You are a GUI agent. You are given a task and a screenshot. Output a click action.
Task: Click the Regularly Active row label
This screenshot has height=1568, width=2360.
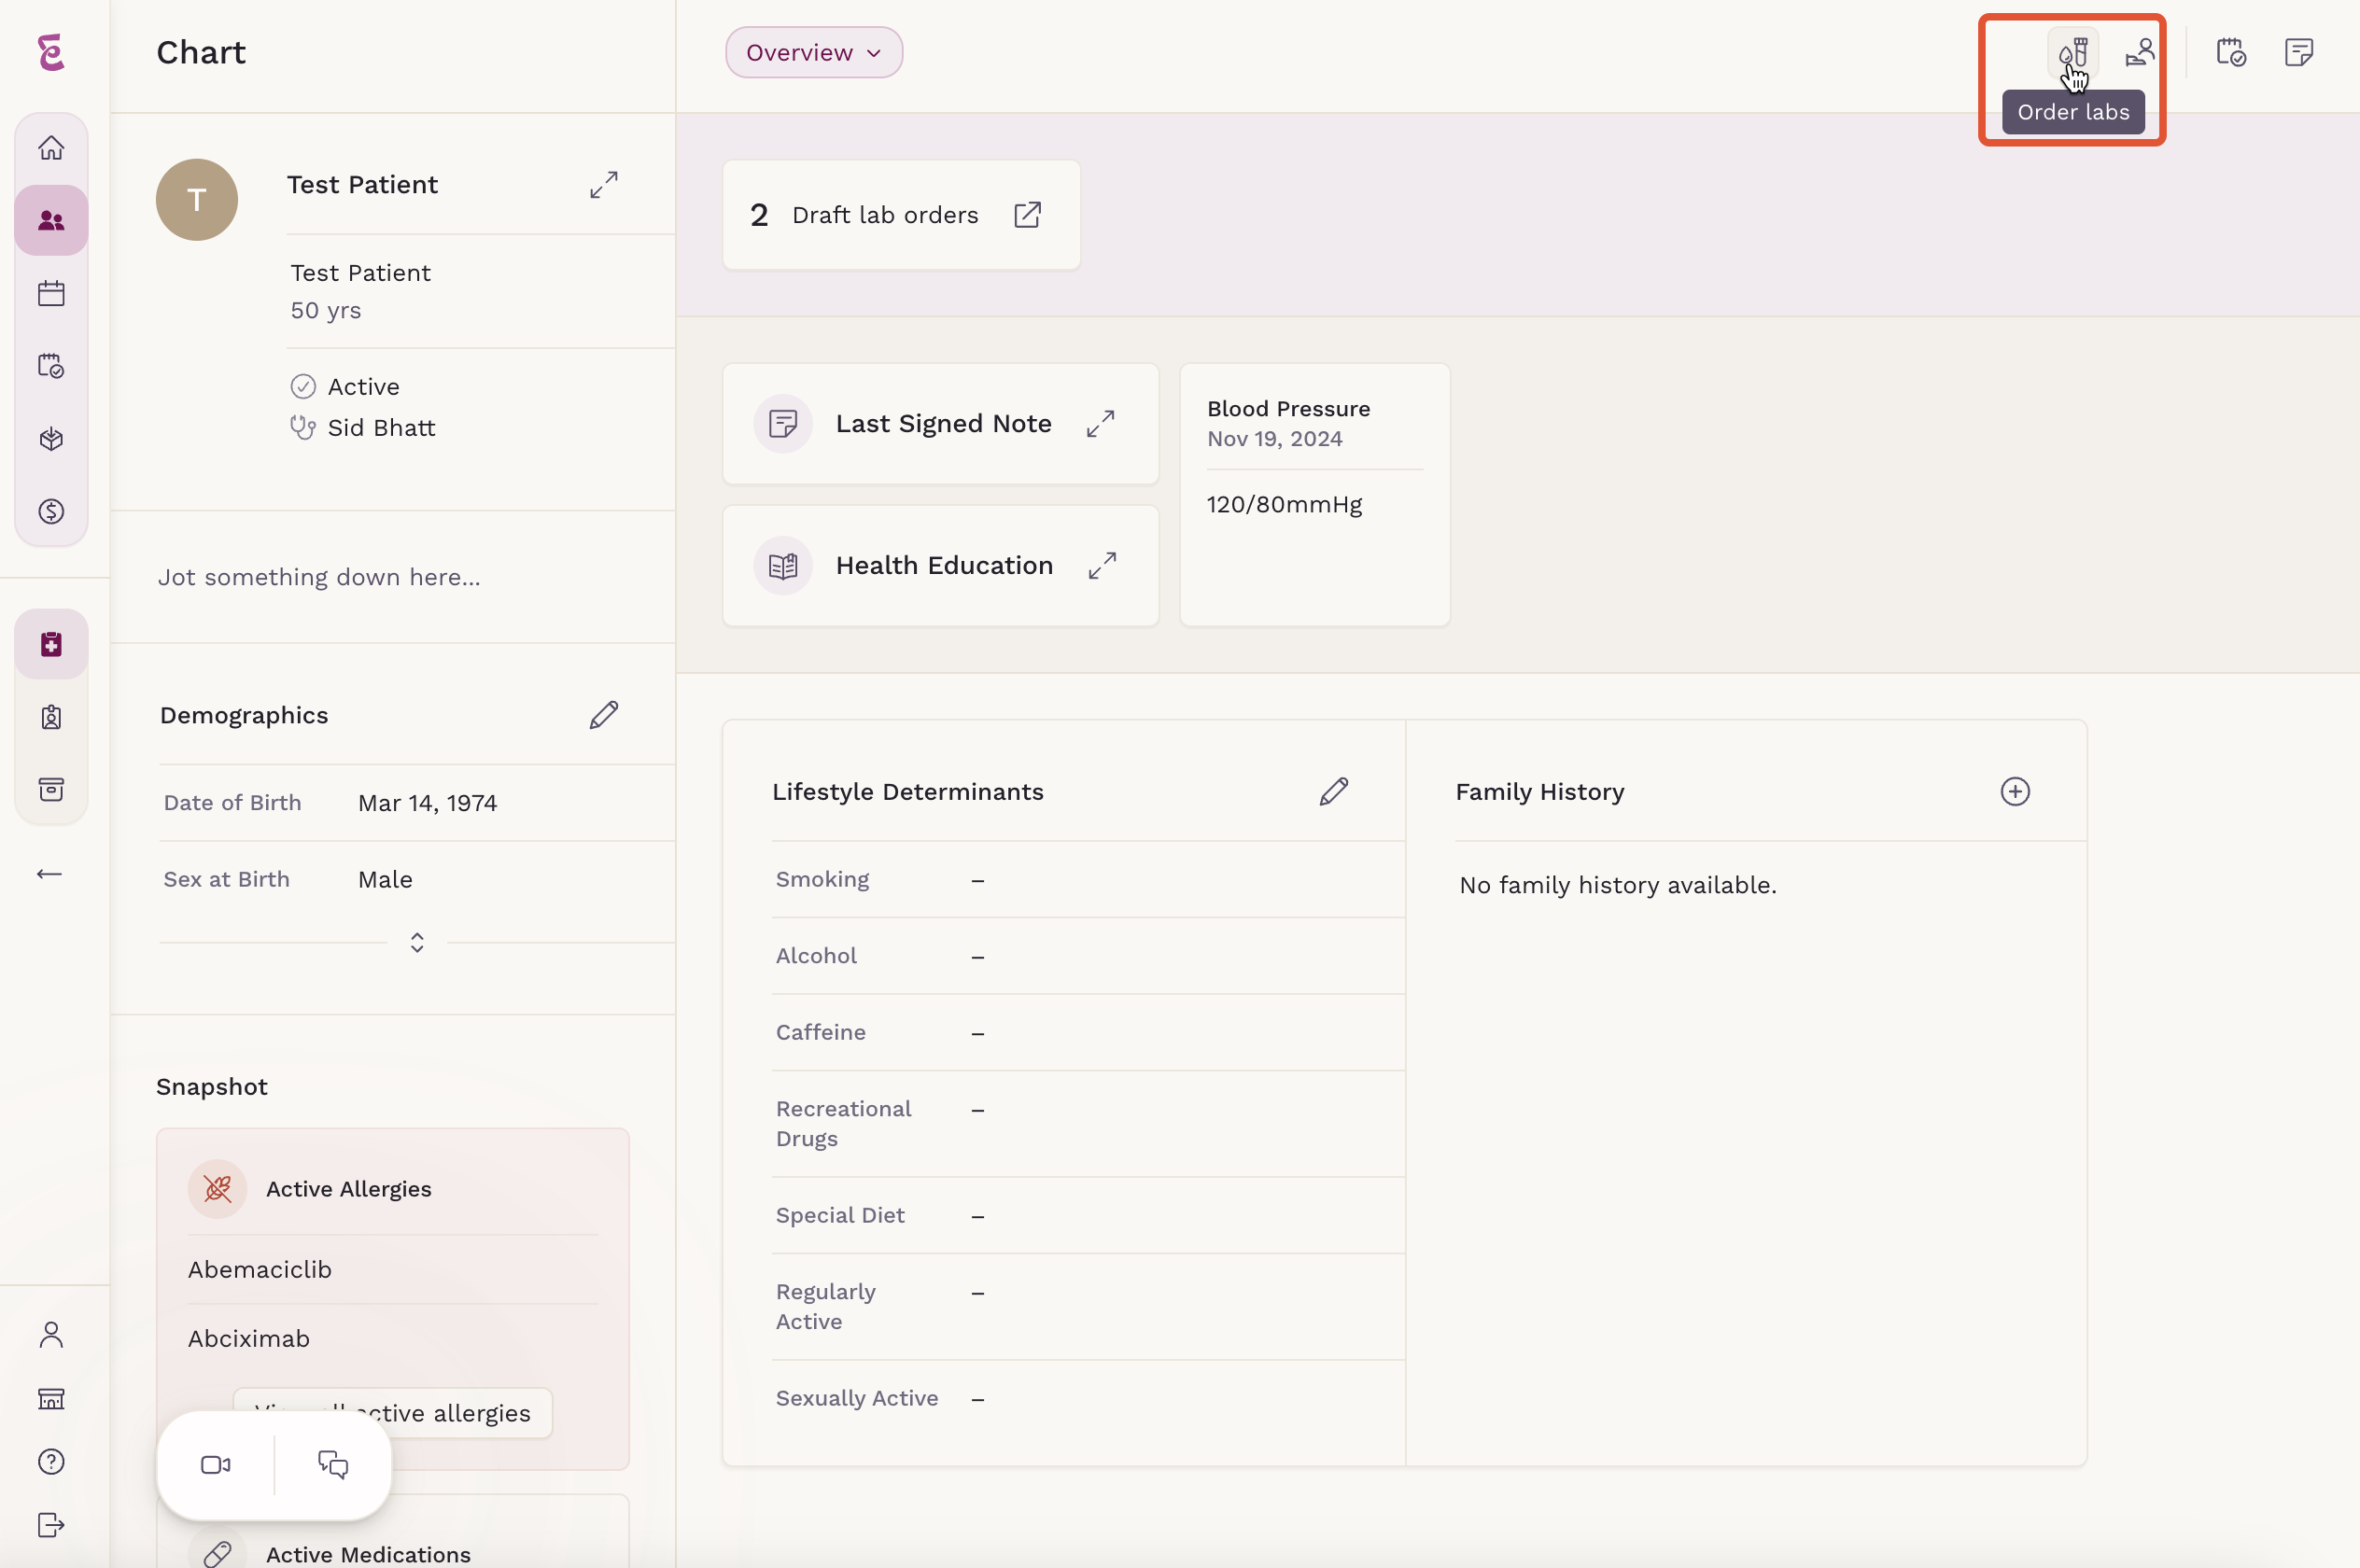tap(826, 1307)
